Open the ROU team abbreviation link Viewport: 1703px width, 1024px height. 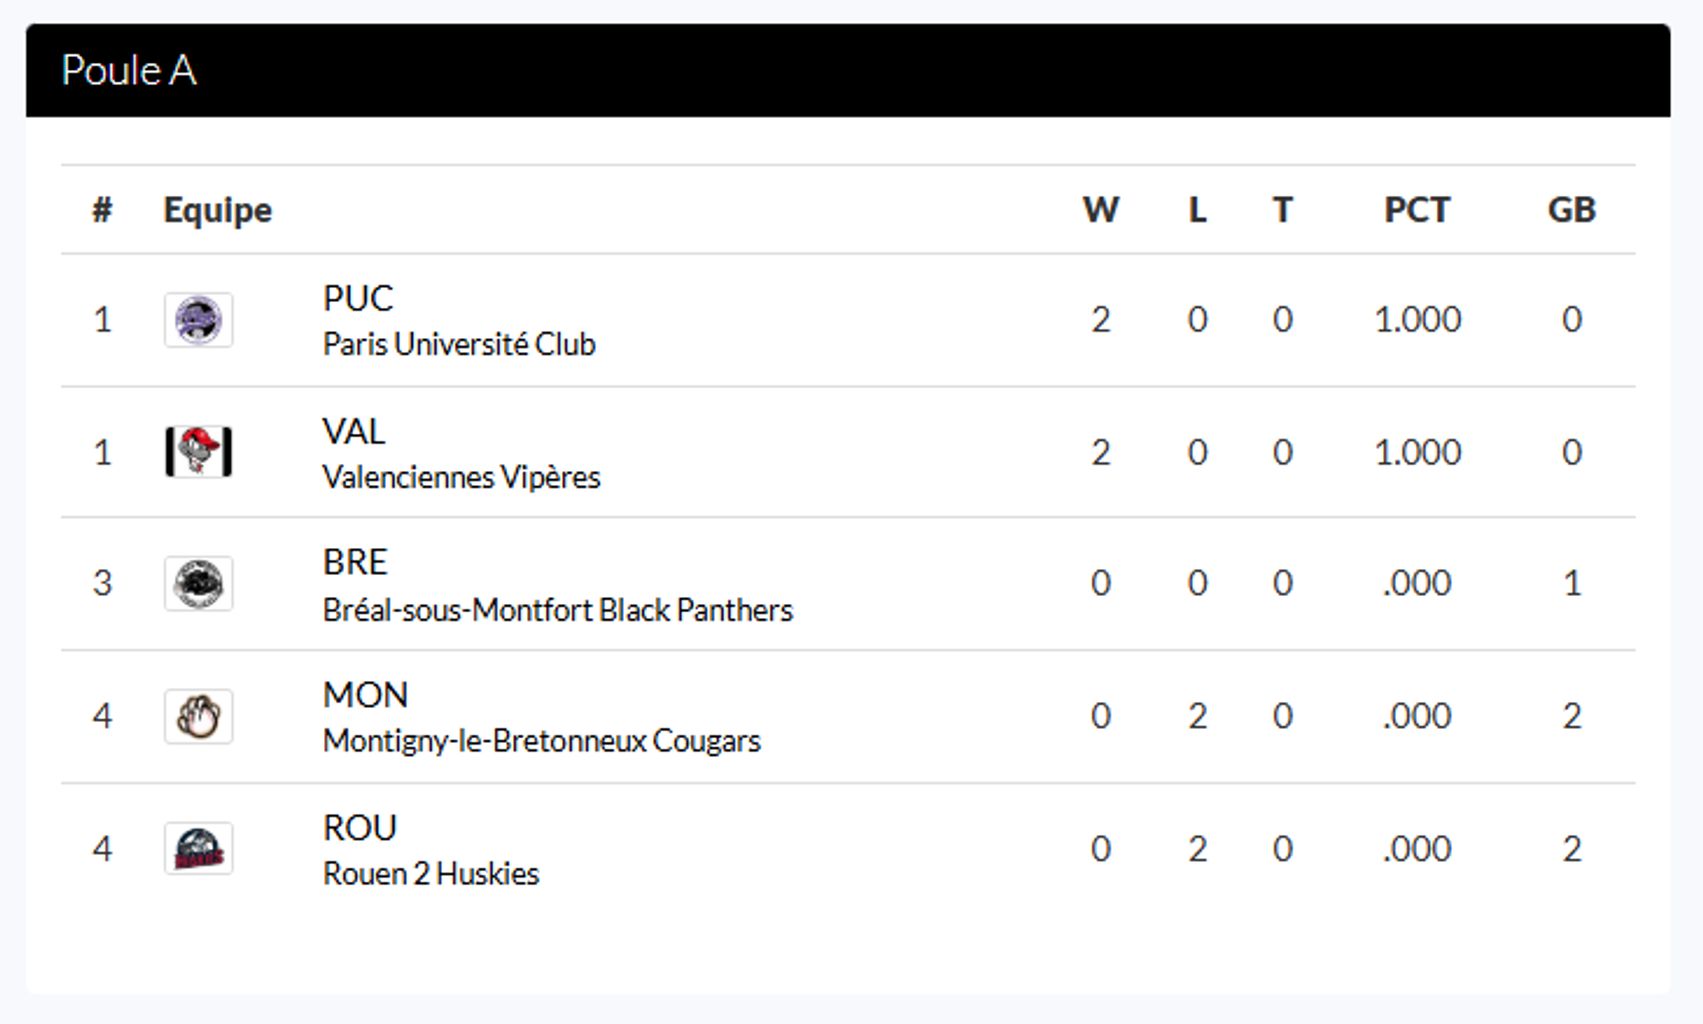click(x=360, y=827)
